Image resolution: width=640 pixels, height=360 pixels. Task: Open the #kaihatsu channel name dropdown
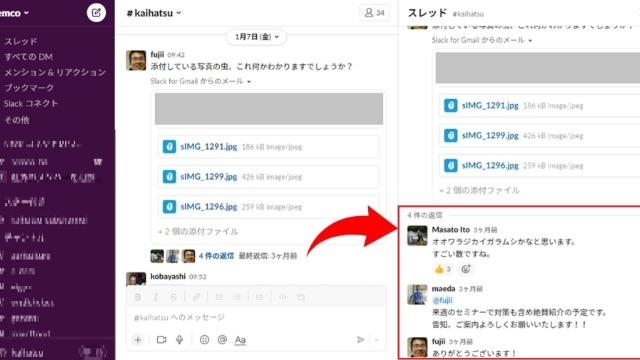point(154,13)
